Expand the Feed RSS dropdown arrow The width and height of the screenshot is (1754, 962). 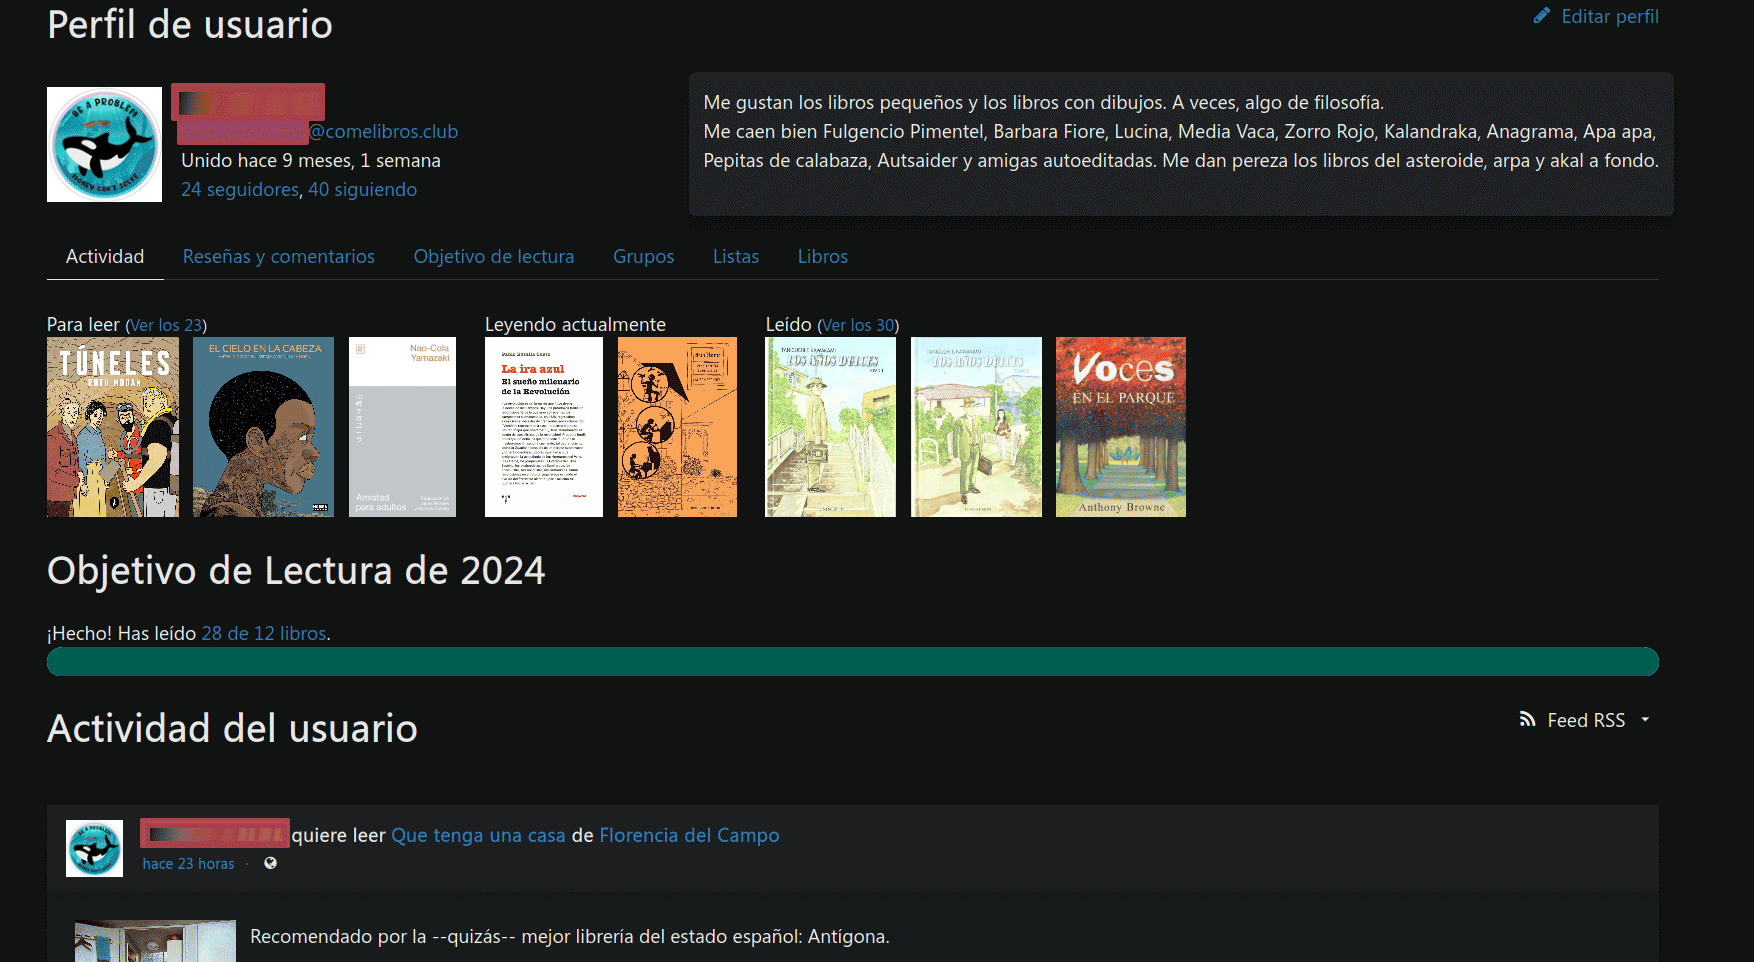click(x=1645, y=719)
